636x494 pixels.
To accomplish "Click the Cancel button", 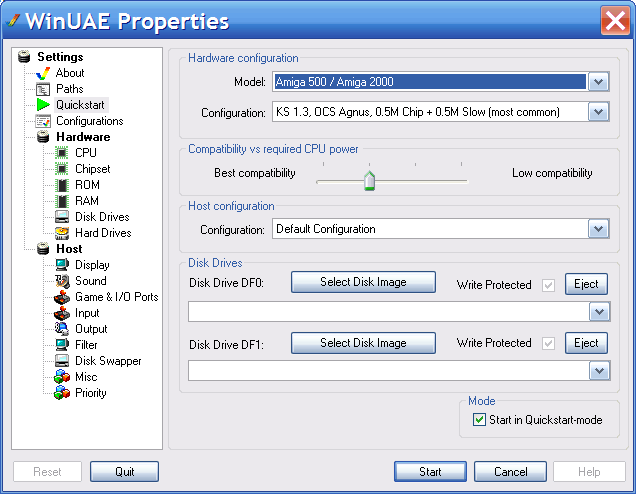I will click(x=510, y=472).
